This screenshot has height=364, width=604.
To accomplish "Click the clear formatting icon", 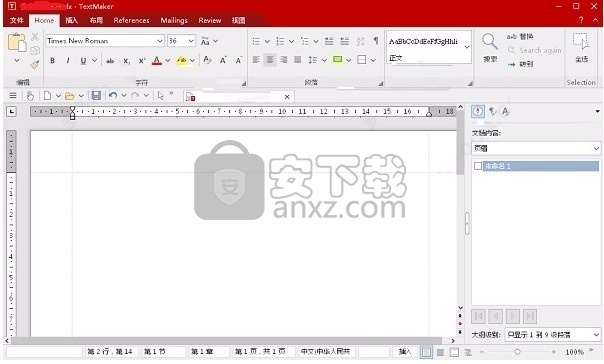I will click(x=207, y=60).
